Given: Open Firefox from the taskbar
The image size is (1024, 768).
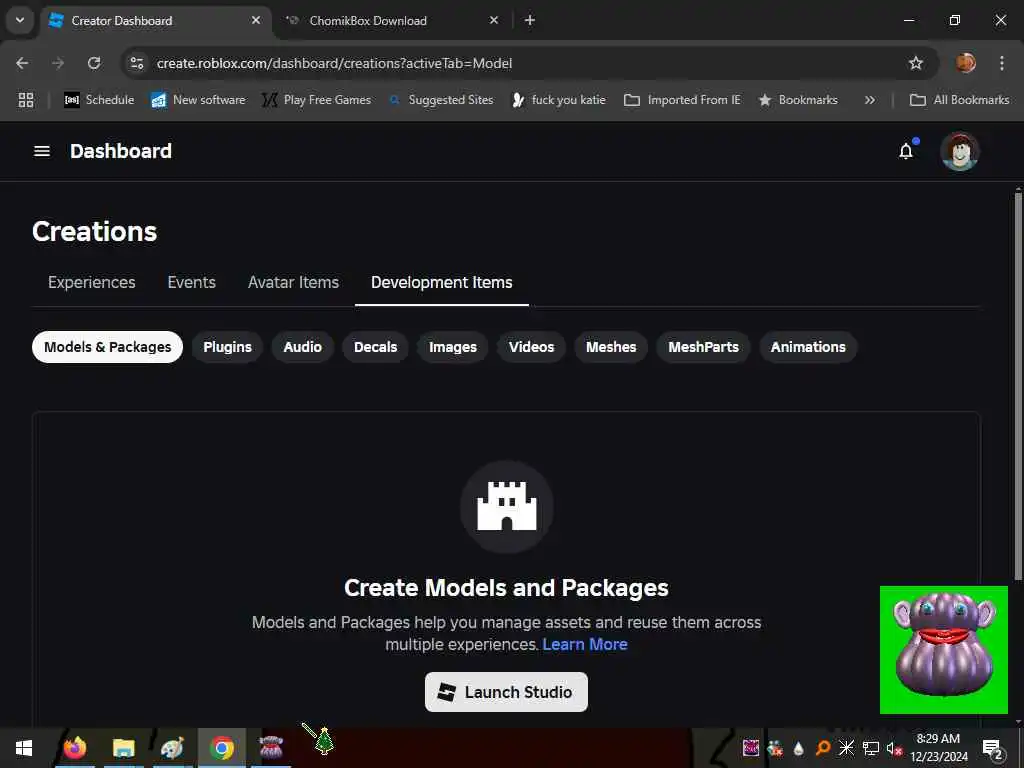Looking at the screenshot, I should pos(75,748).
